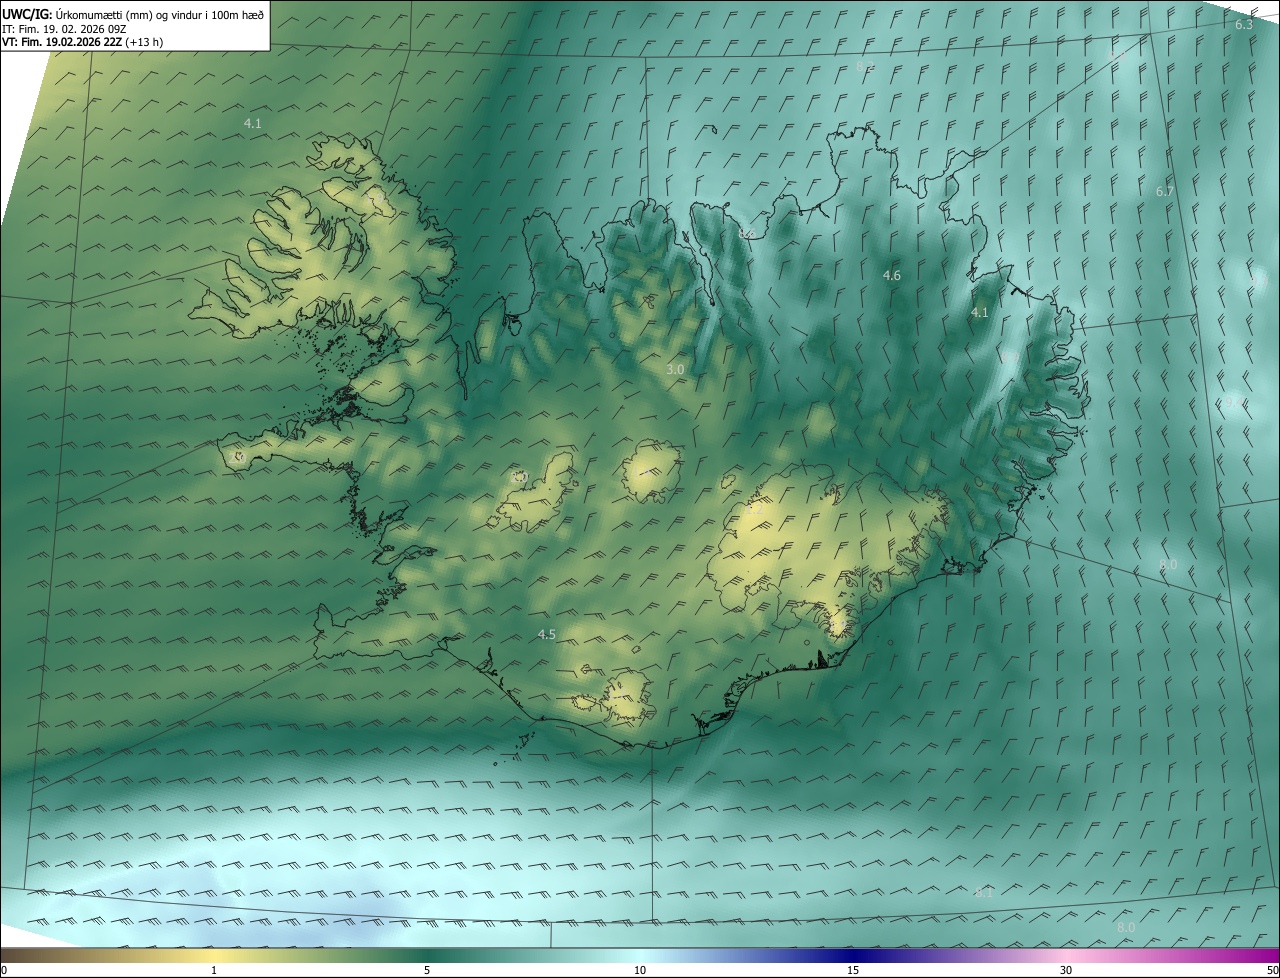1280x978 pixels.
Task: Click the 6.7 value label
Action: pos(1165,191)
